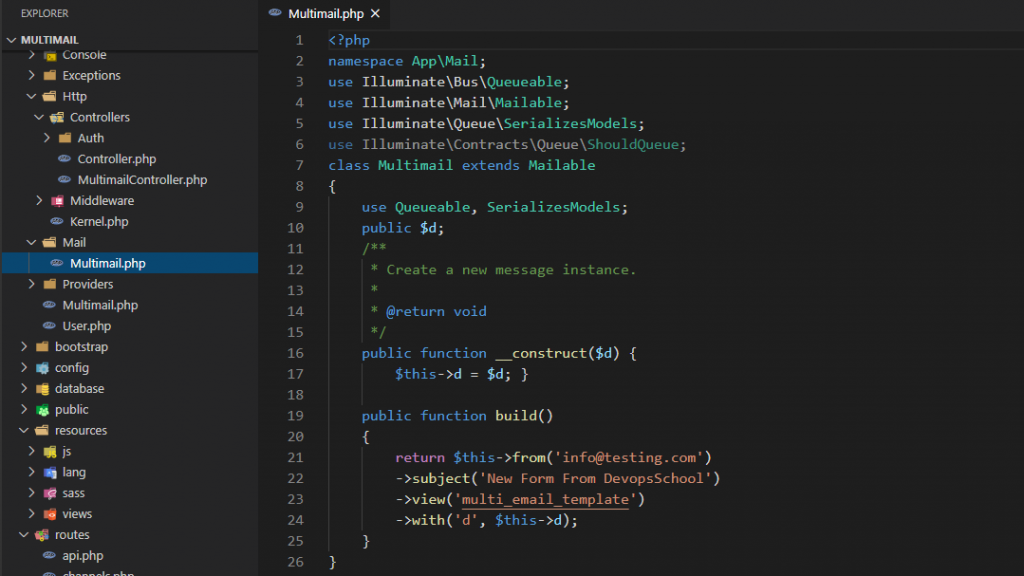Viewport: 1024px width, 576px height.
Task: Click the database folder icon
Action: click(42, 389)
